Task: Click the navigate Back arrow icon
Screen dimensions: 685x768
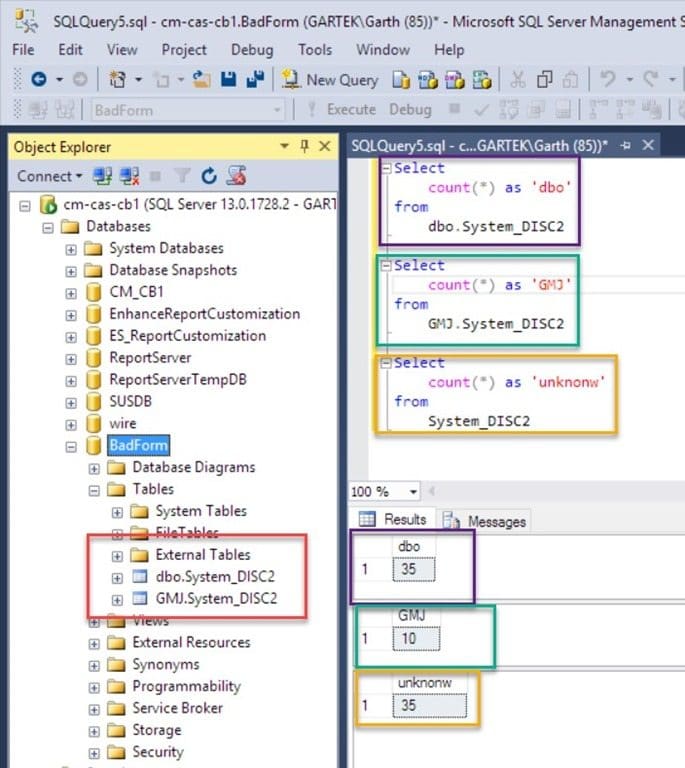Action: tap(39, 79)
